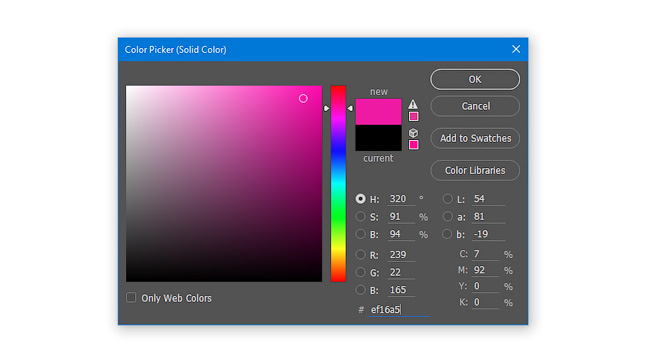This screenshot has width=650, height=362.
Task: Click the 'current' label below the swatch
Action: [378, 158]
